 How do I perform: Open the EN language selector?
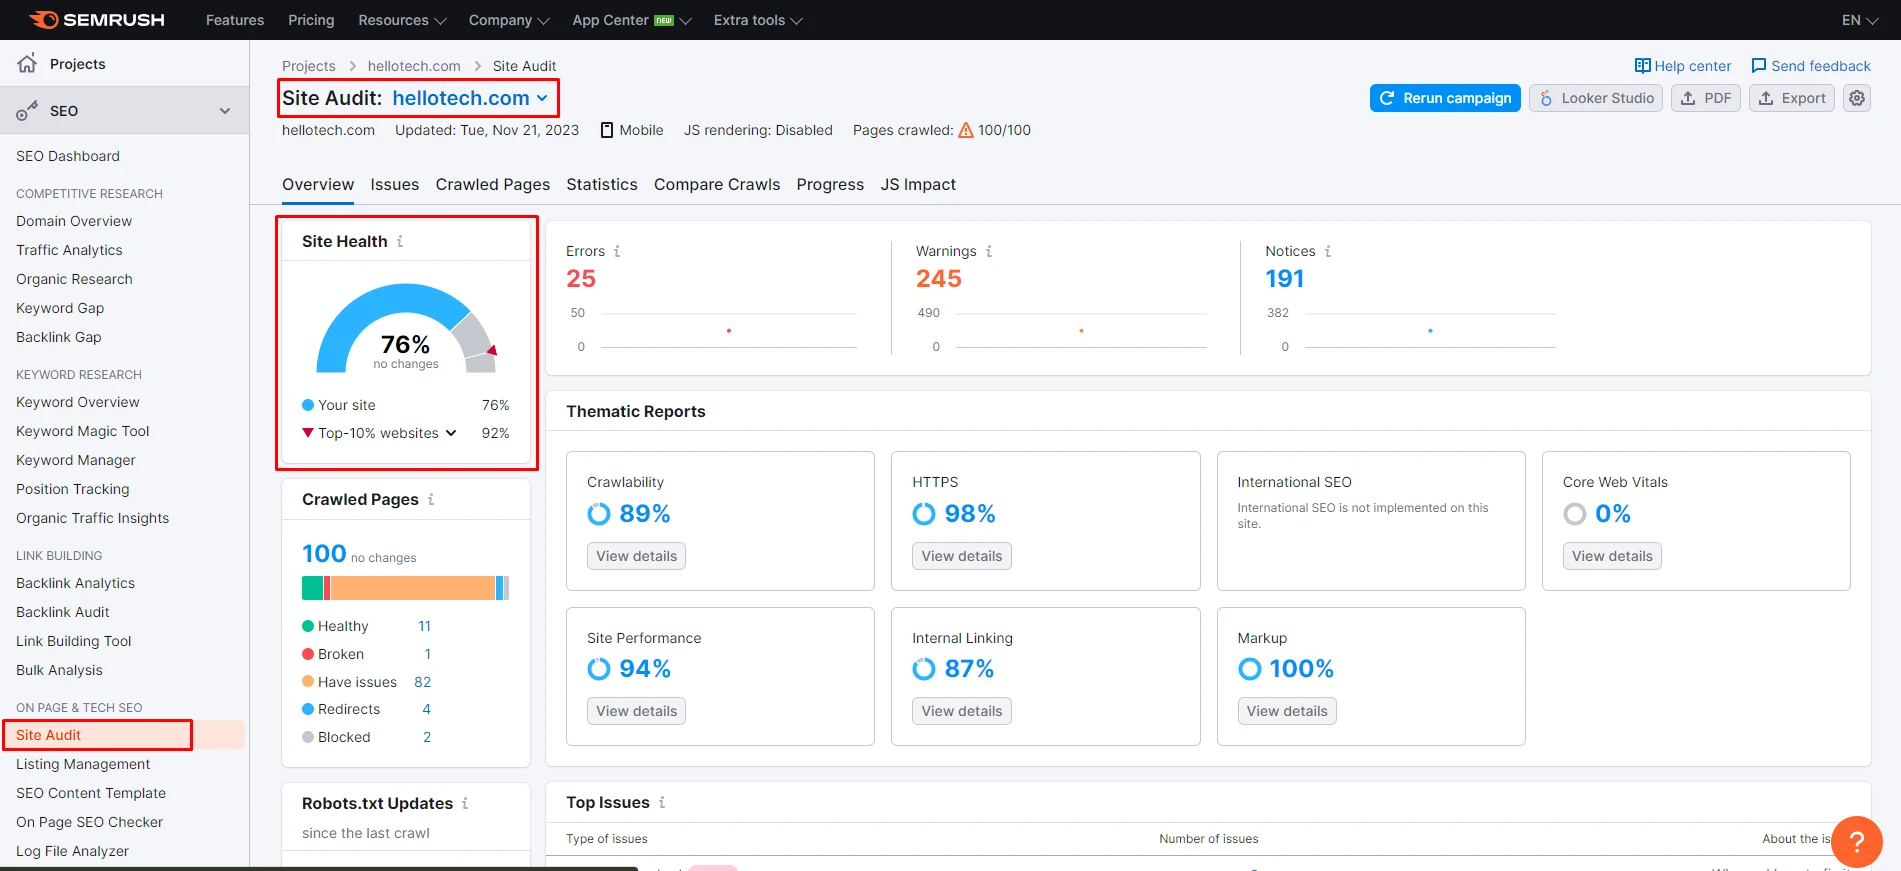pos(1862,20)
